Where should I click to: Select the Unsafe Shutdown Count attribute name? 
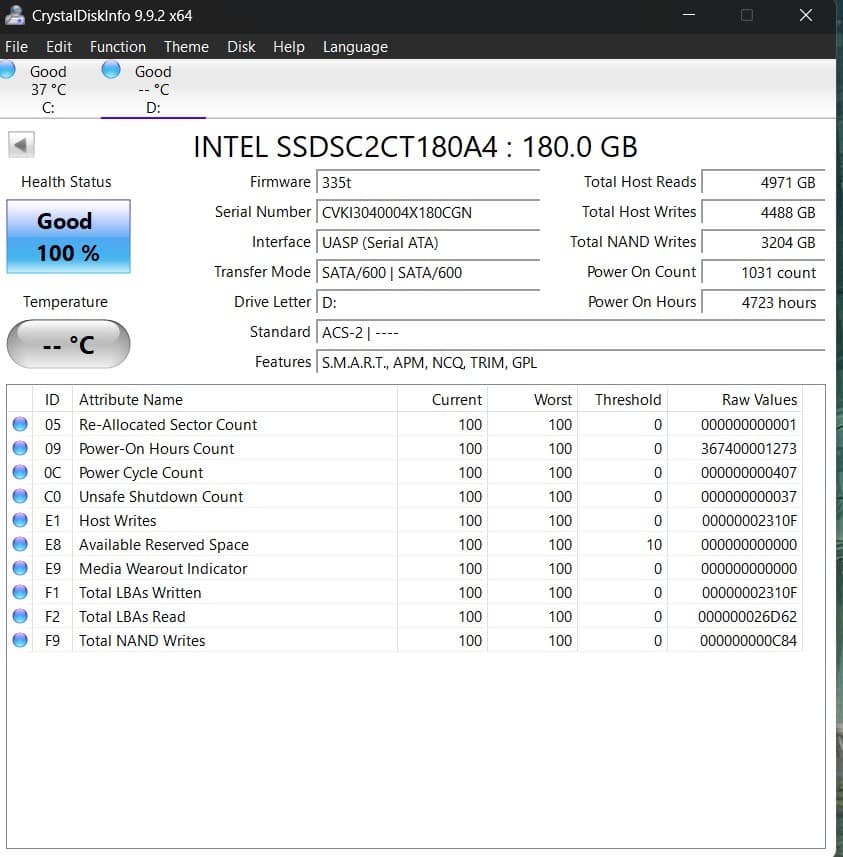coord(161,497)
